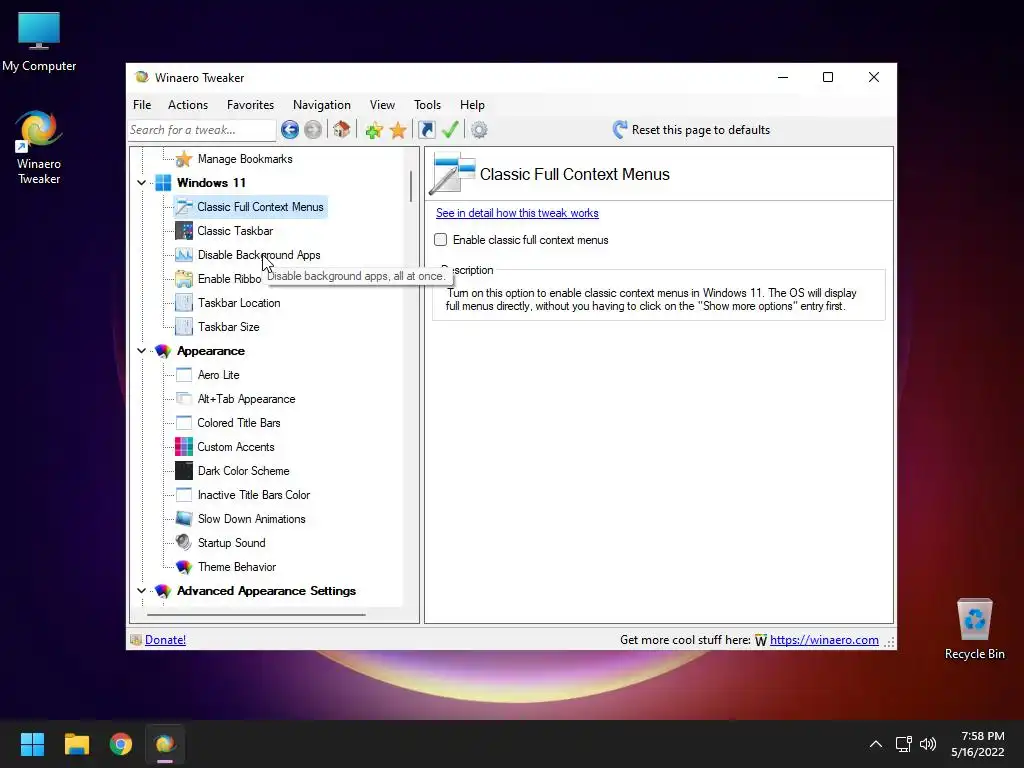Open the https://winaero.com link
This screenshot has width=1024, height=768.
[x=824, y=640]
